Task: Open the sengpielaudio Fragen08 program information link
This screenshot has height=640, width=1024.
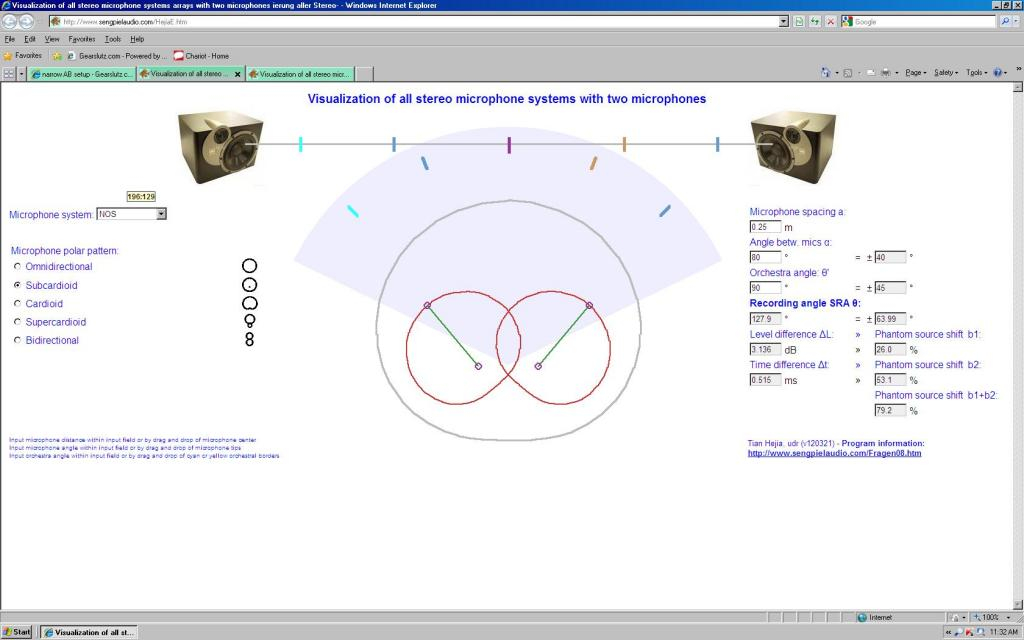Action: 834,453
